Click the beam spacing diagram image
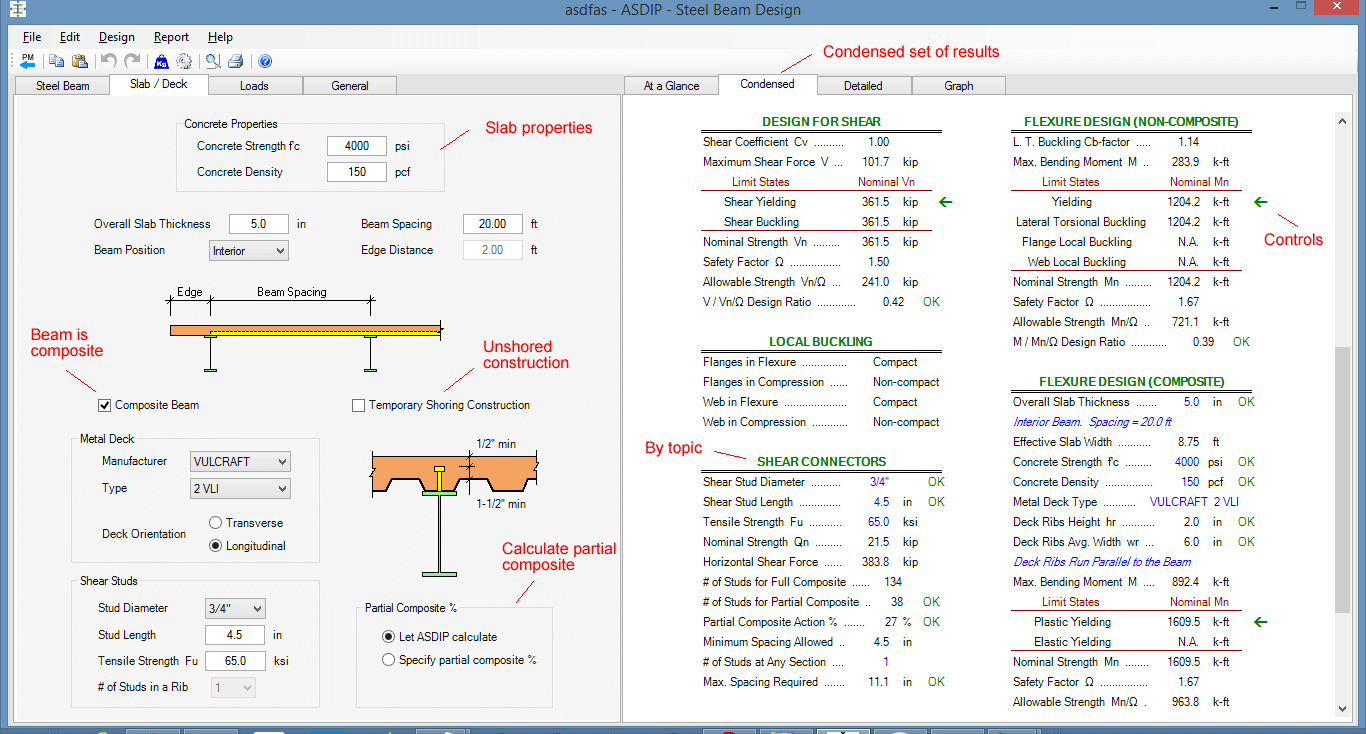 [305, 330]
